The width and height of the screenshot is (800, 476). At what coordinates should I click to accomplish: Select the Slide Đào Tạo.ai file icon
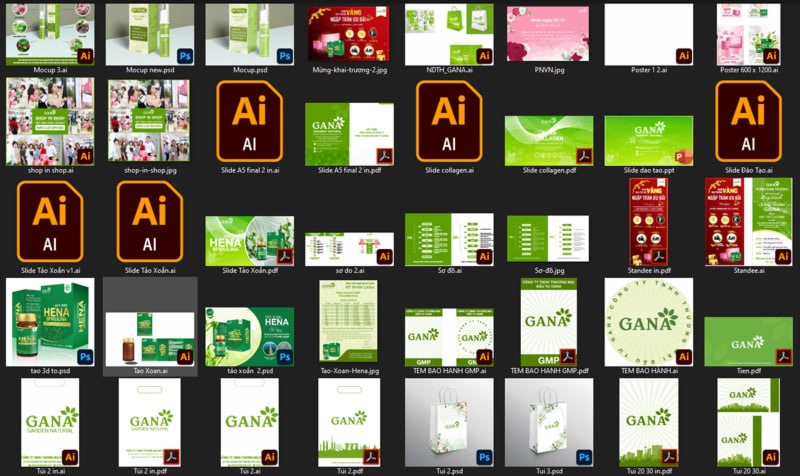pos(748,121)
